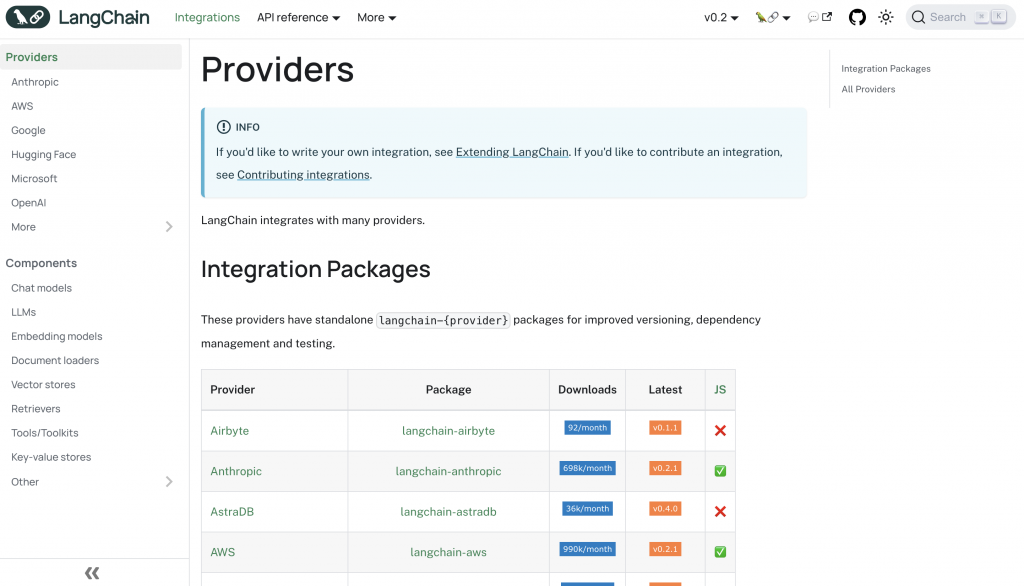Viewport: 1024px width, 586px height.
Task: Click the v0.4.0 AstraDB version badge
Action: point(665,508)
